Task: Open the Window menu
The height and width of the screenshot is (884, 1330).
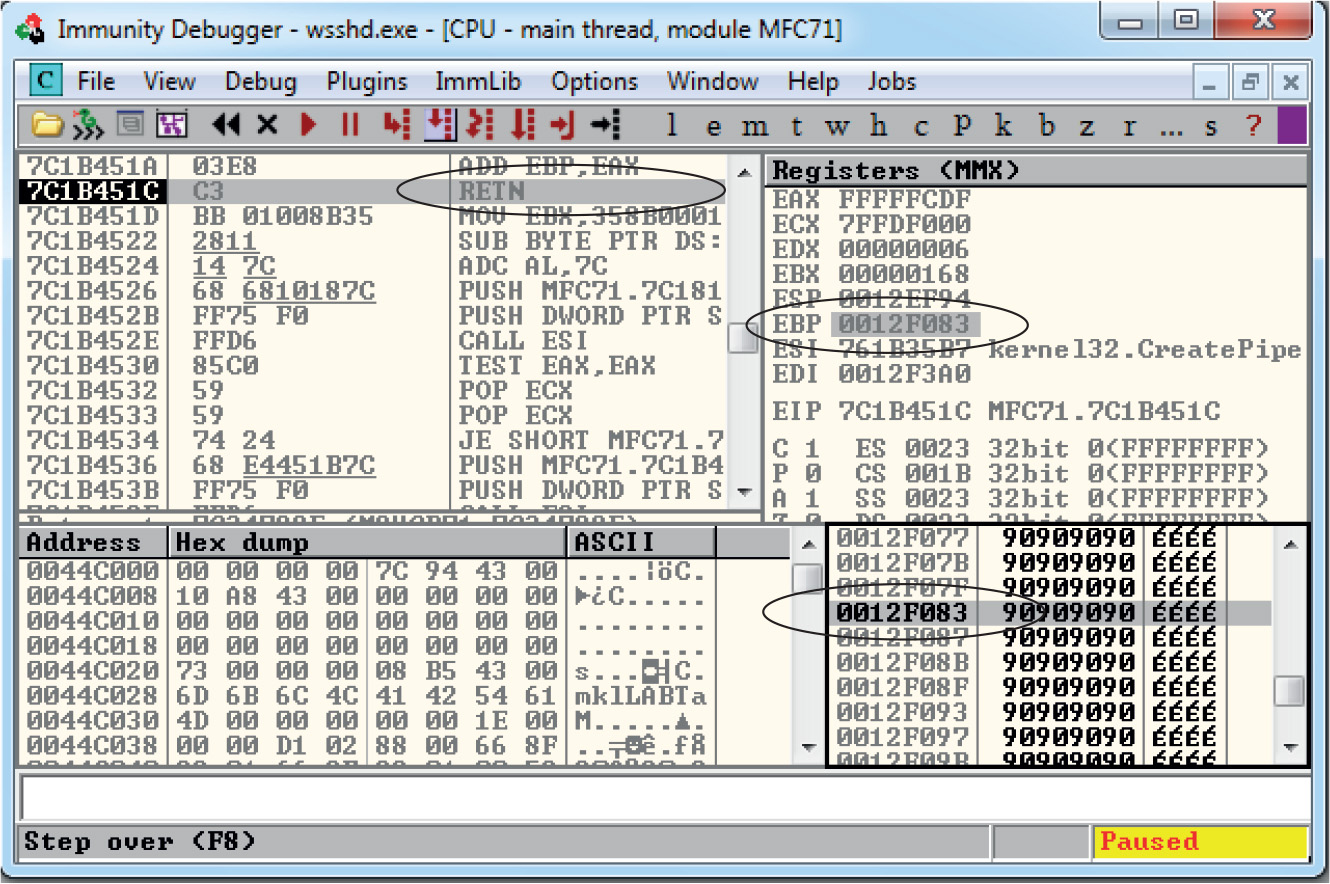Action: 713,81
